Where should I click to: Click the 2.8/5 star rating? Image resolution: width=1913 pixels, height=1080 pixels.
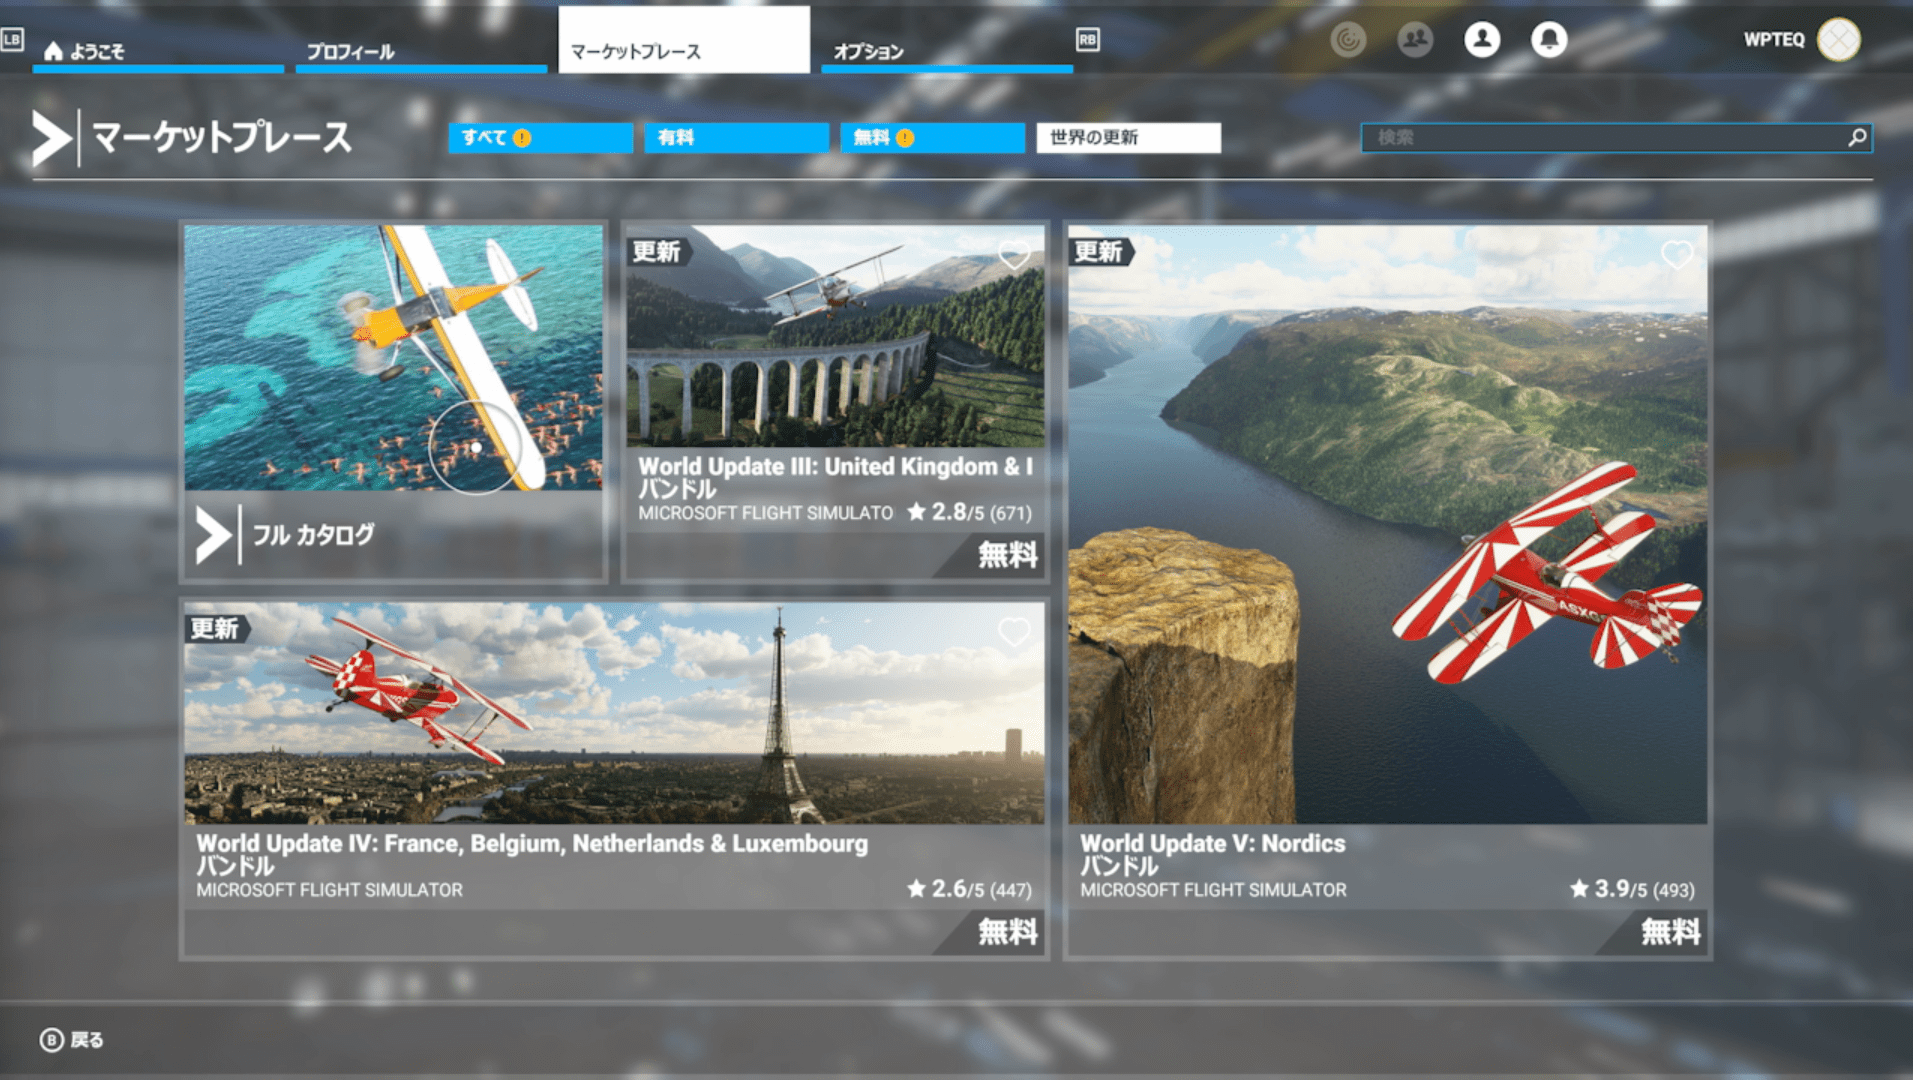[969, 512]
